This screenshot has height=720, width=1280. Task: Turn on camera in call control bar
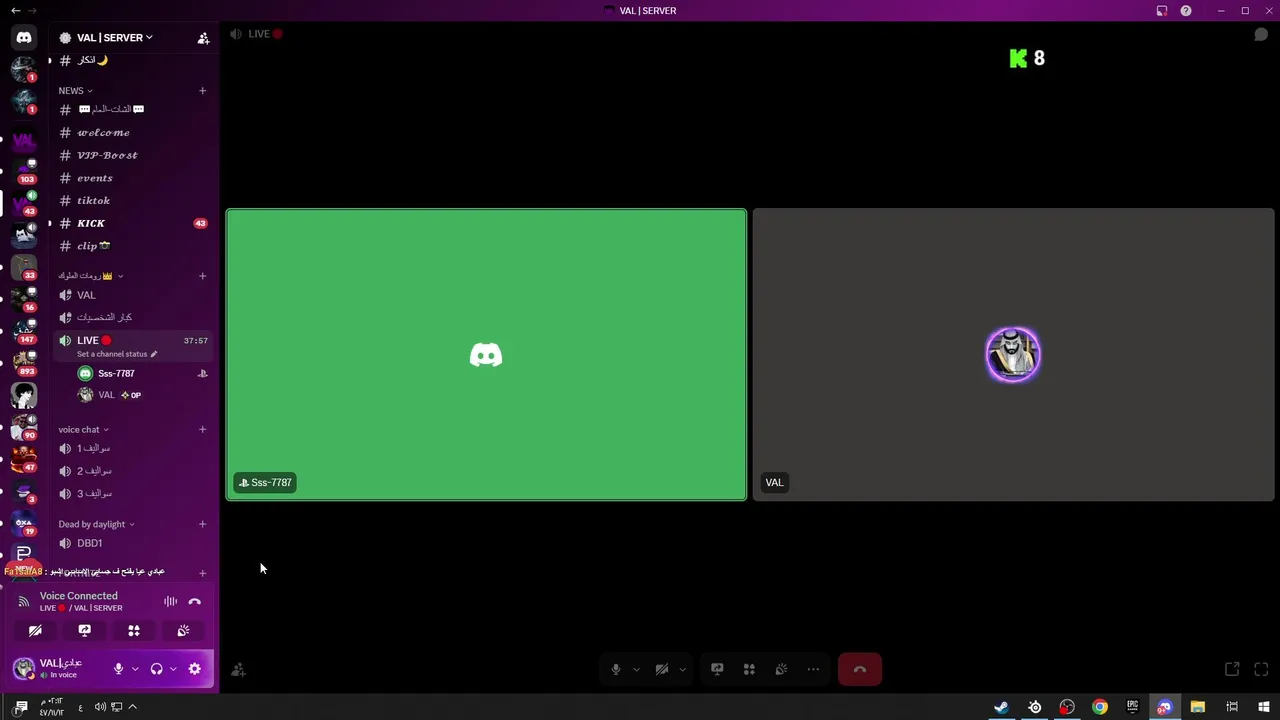coord(662,669)
